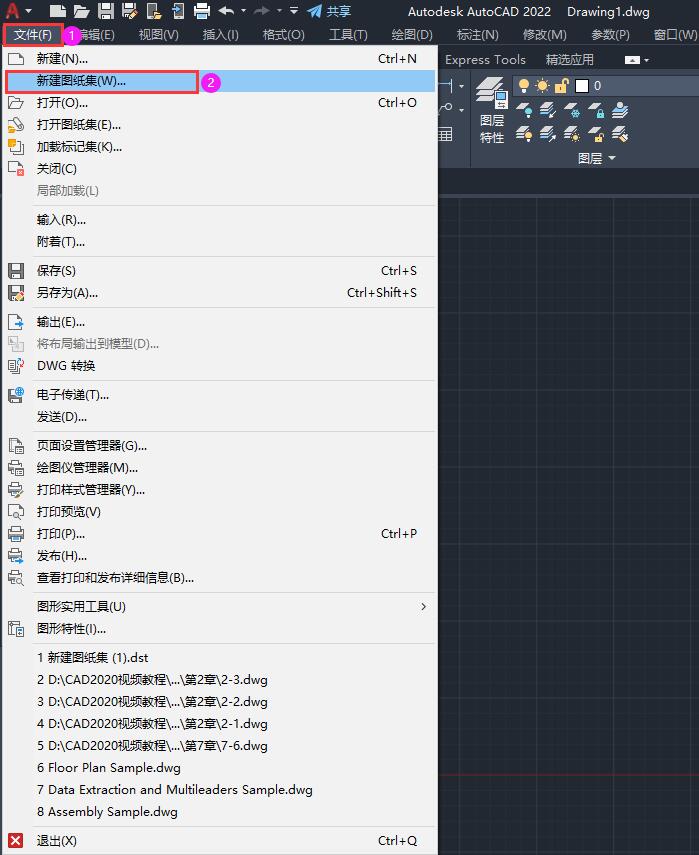Click Thaw All Layers sun icon
Image resolution: width=699 pixels, height=855 pixels.
572,134
